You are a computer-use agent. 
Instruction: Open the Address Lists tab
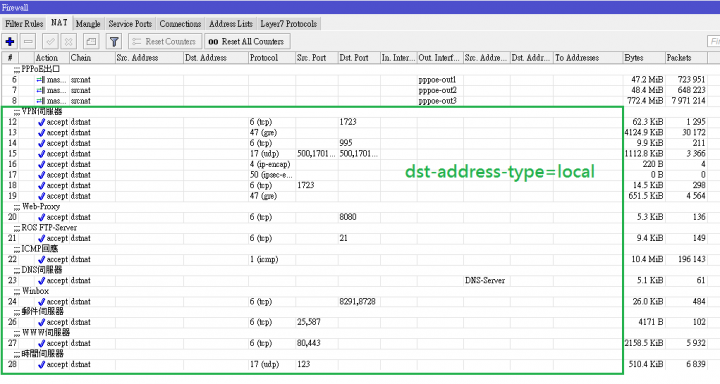[231, 23]
